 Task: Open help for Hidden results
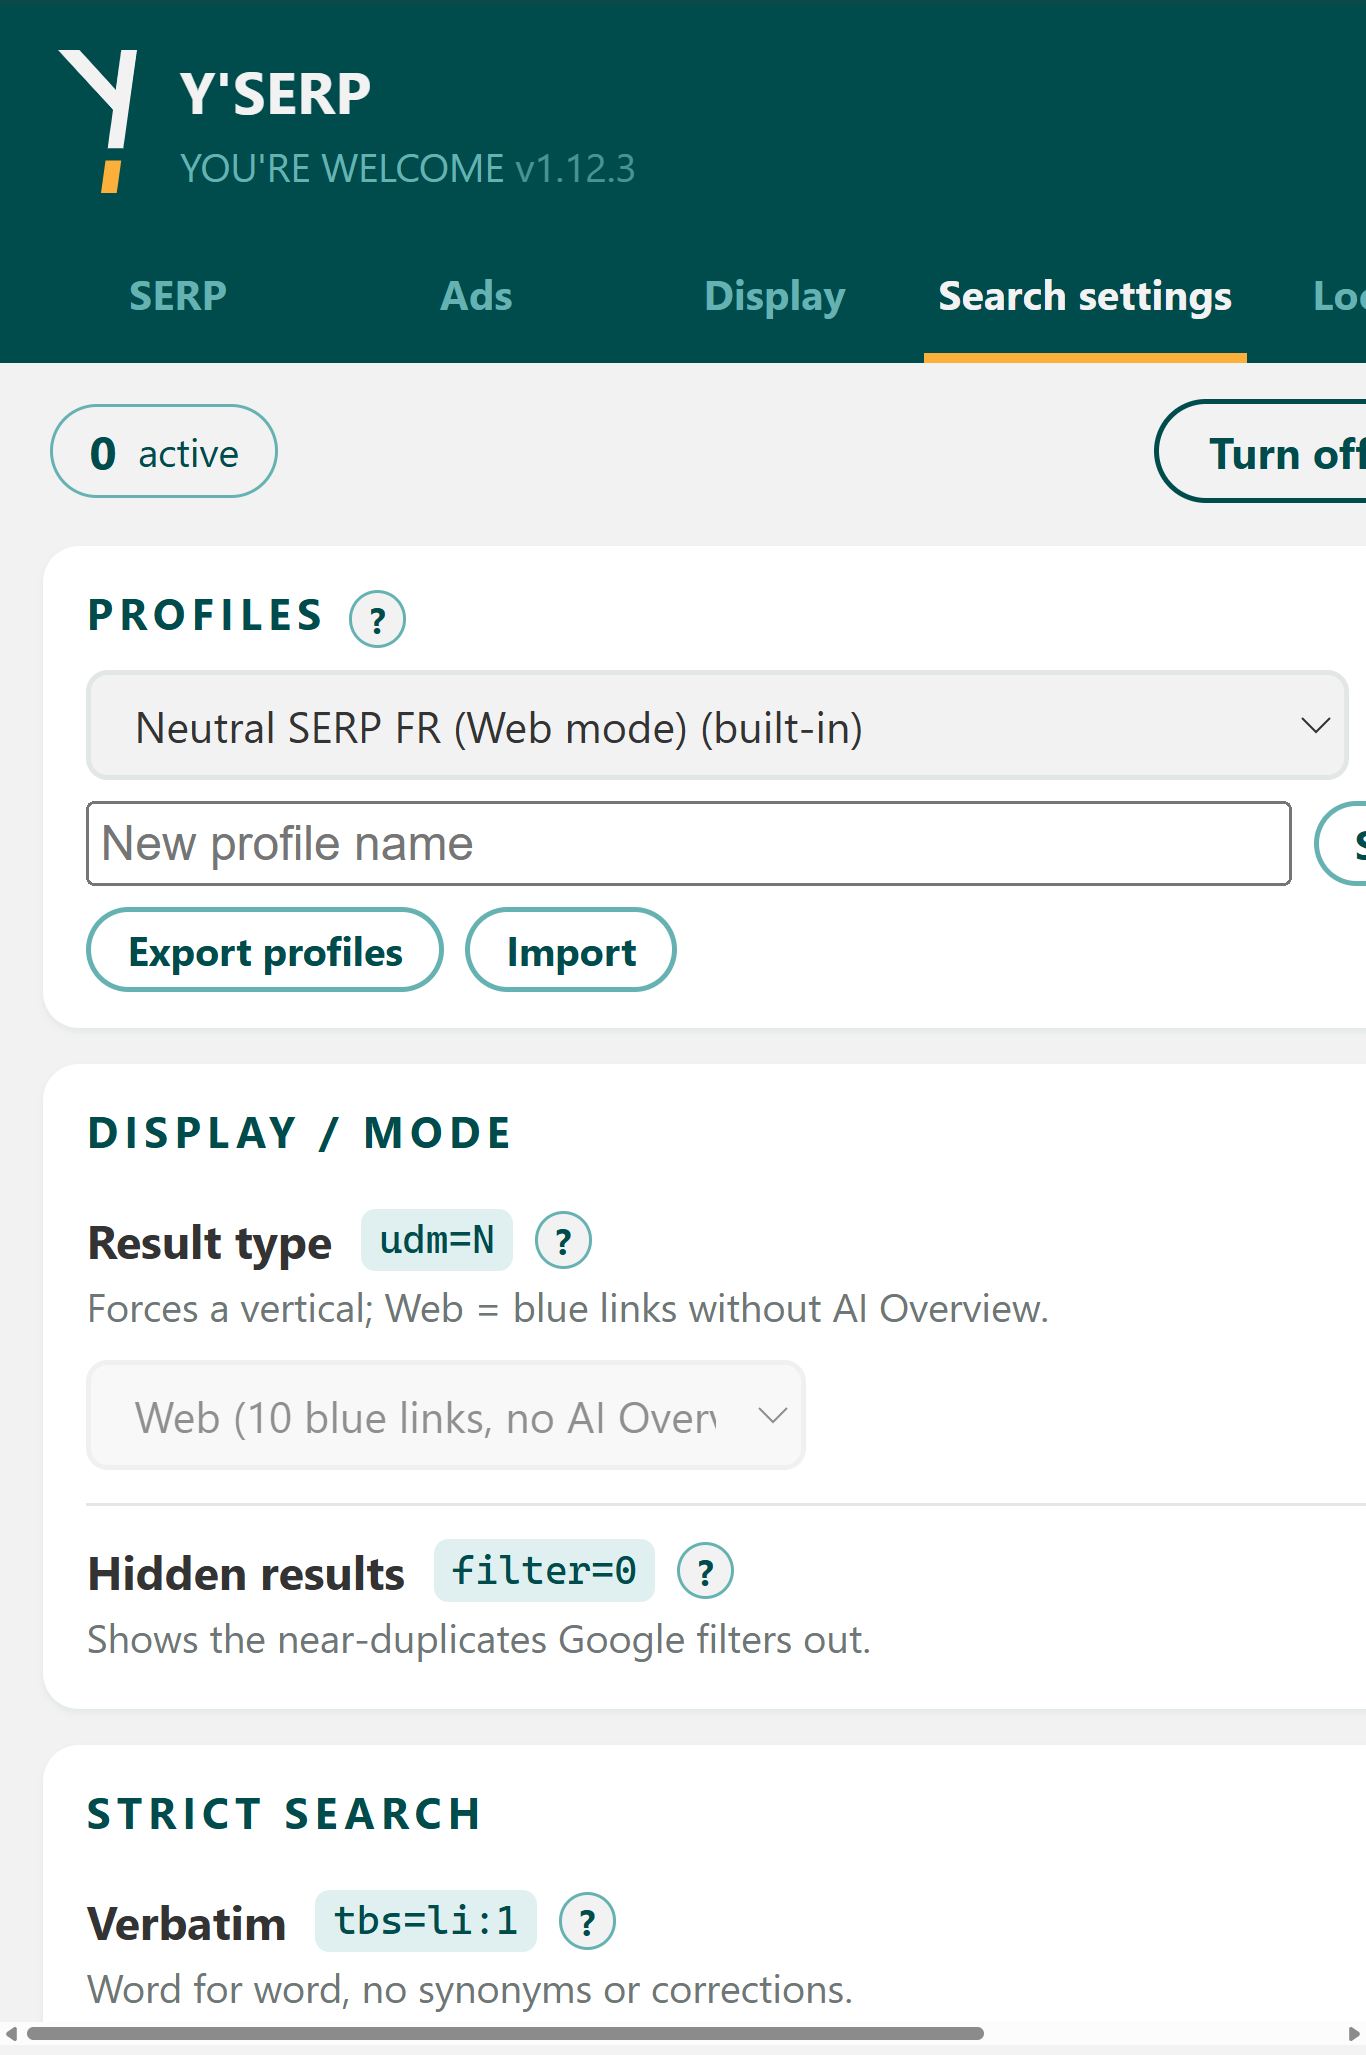click(x=705, y=1571)
